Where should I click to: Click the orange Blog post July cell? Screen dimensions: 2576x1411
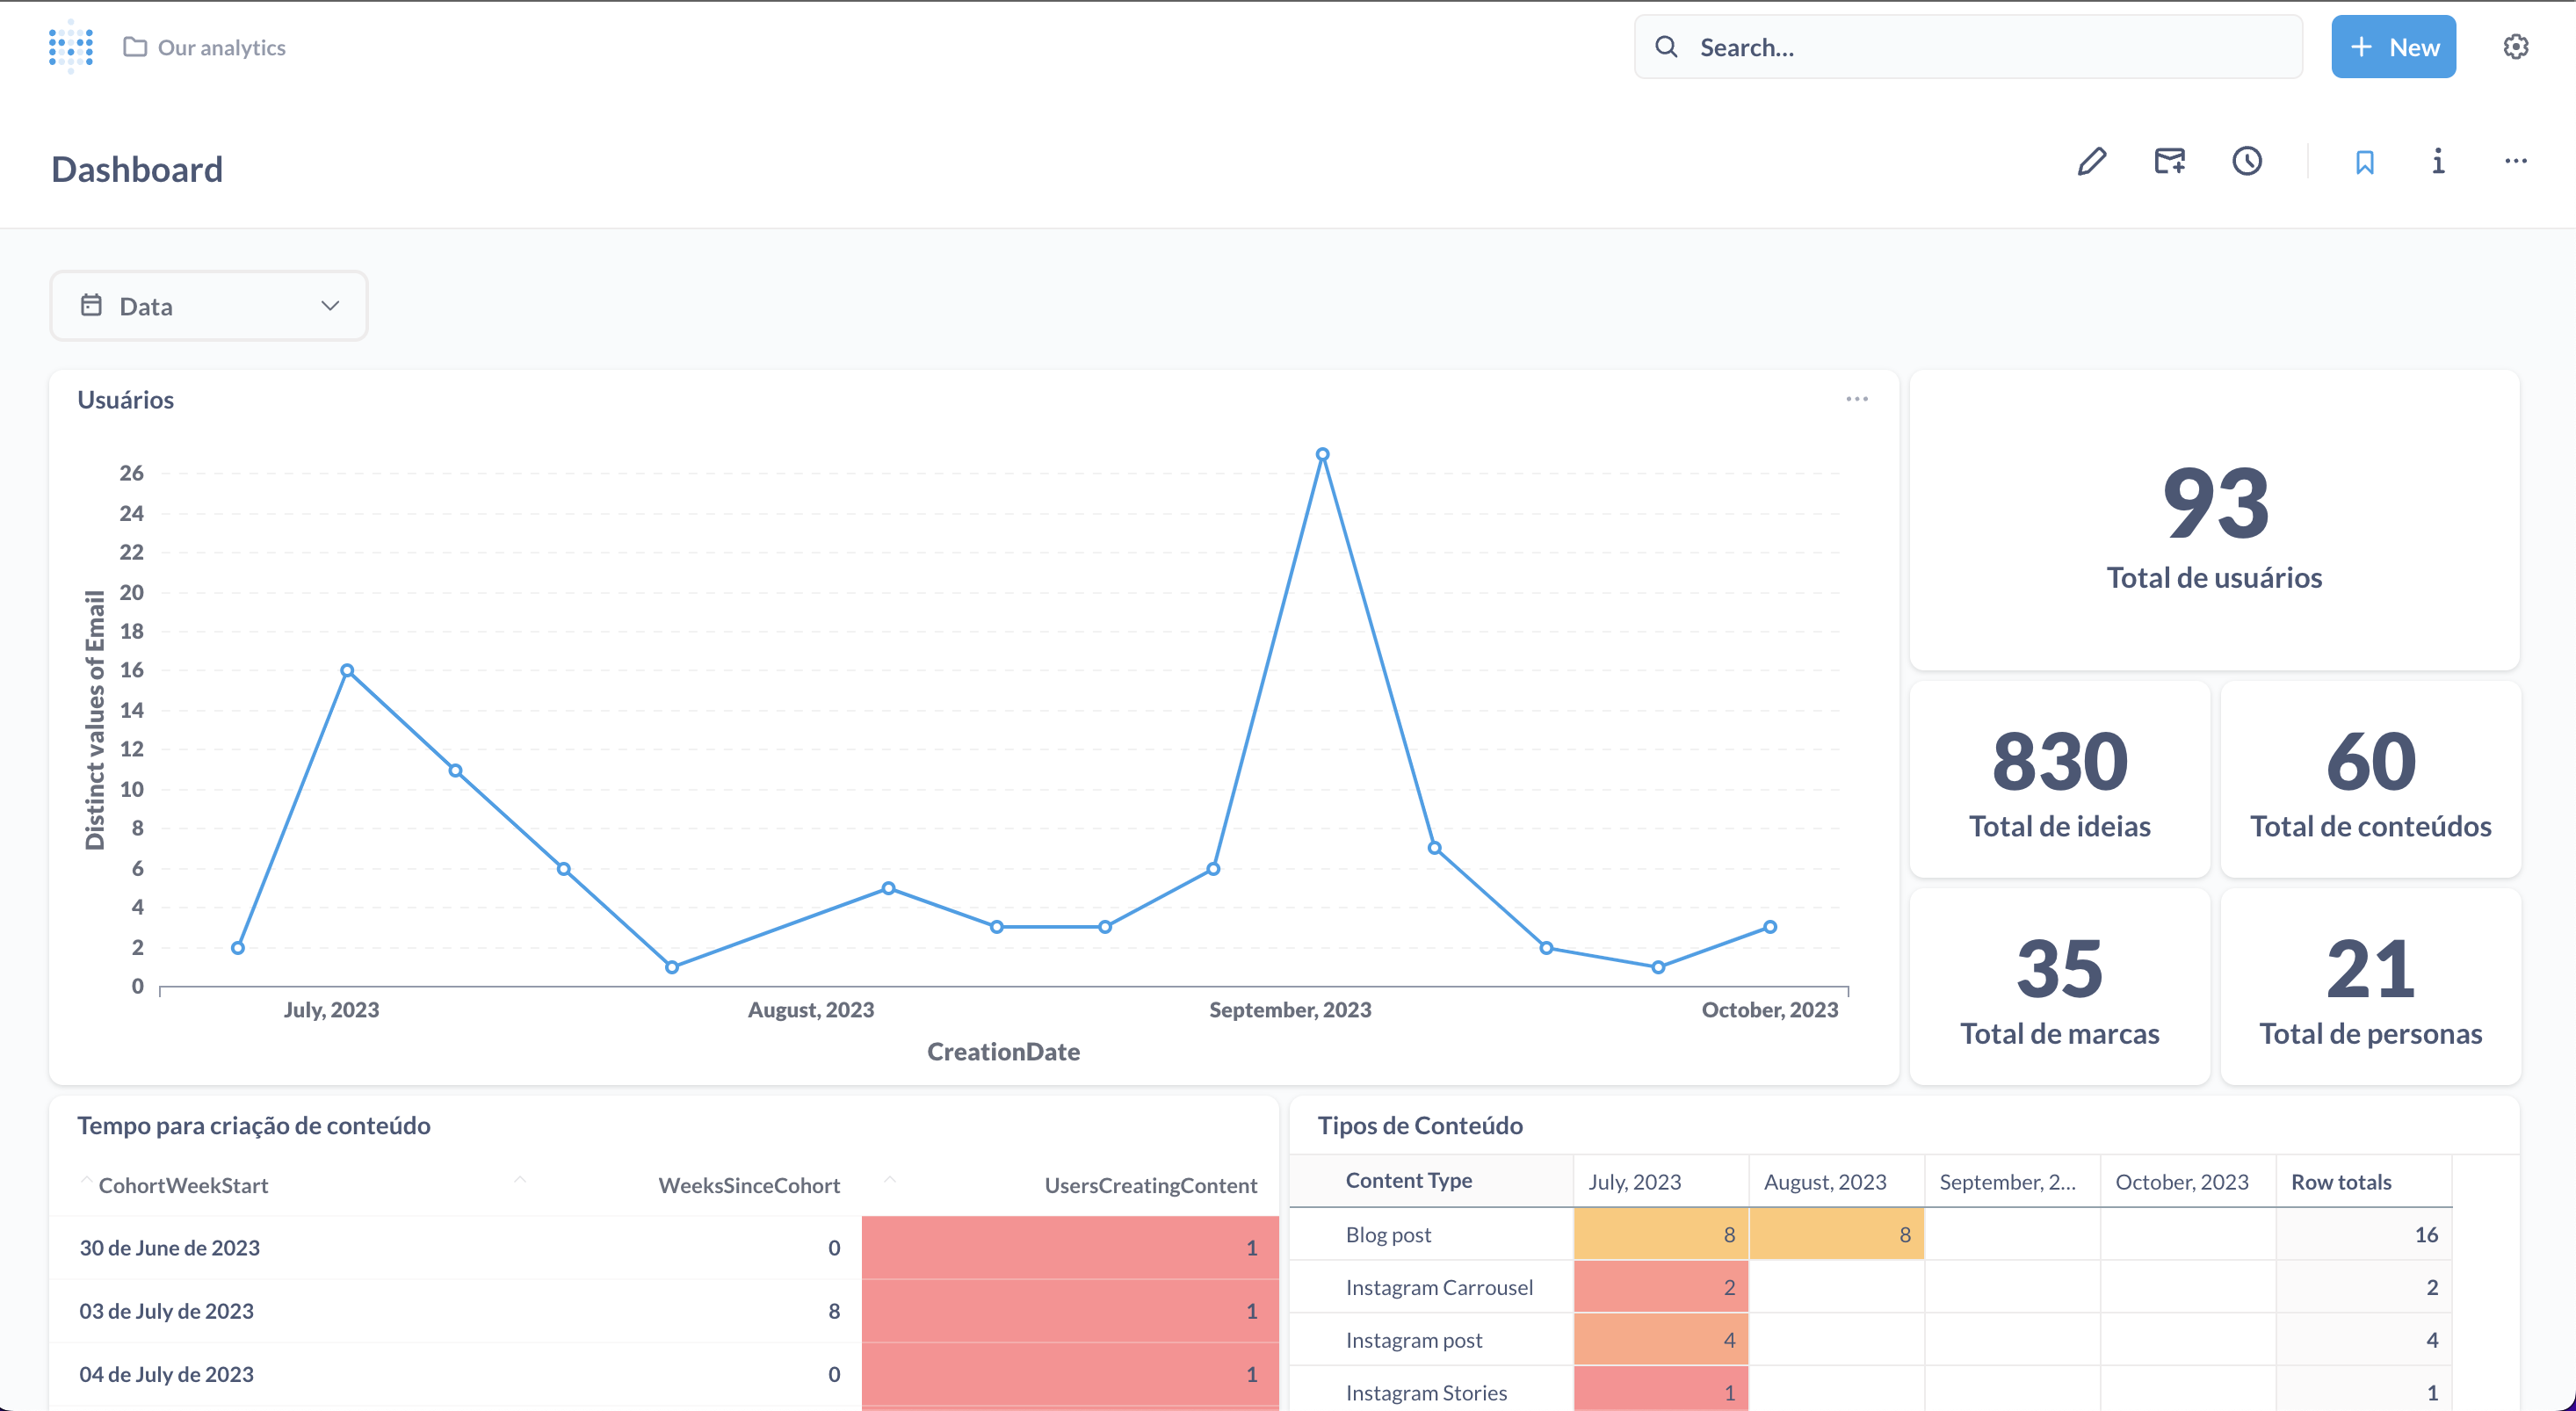[1660, 1234]
